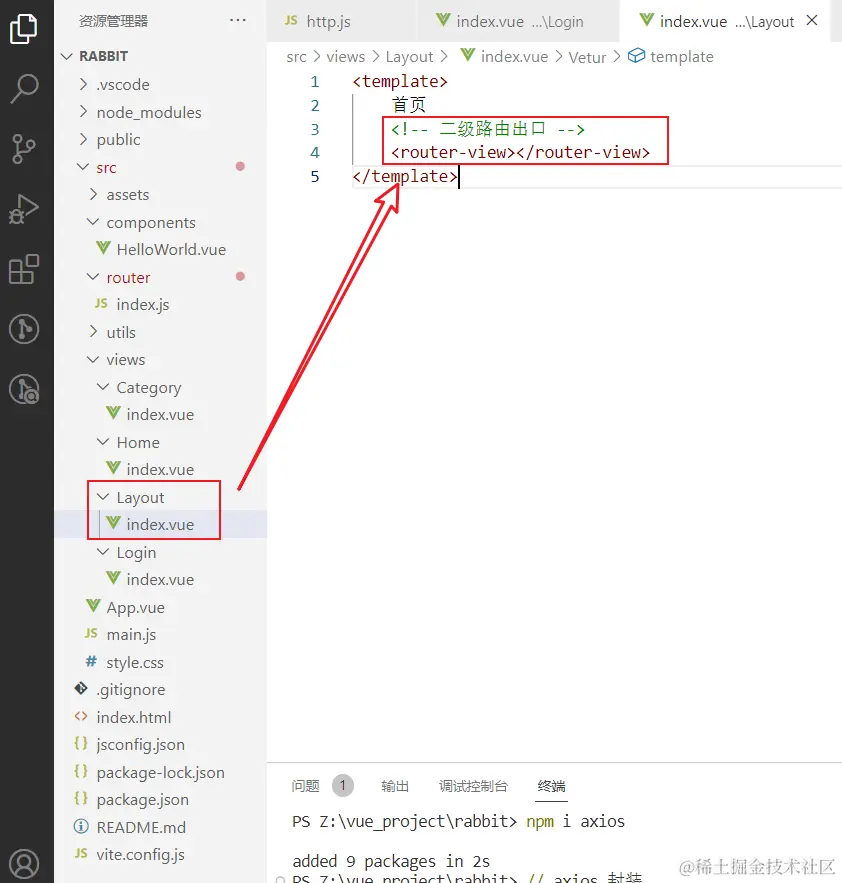
Task: Switch to the 调试控制台 panel tab
Action: [x=473, y=786]
